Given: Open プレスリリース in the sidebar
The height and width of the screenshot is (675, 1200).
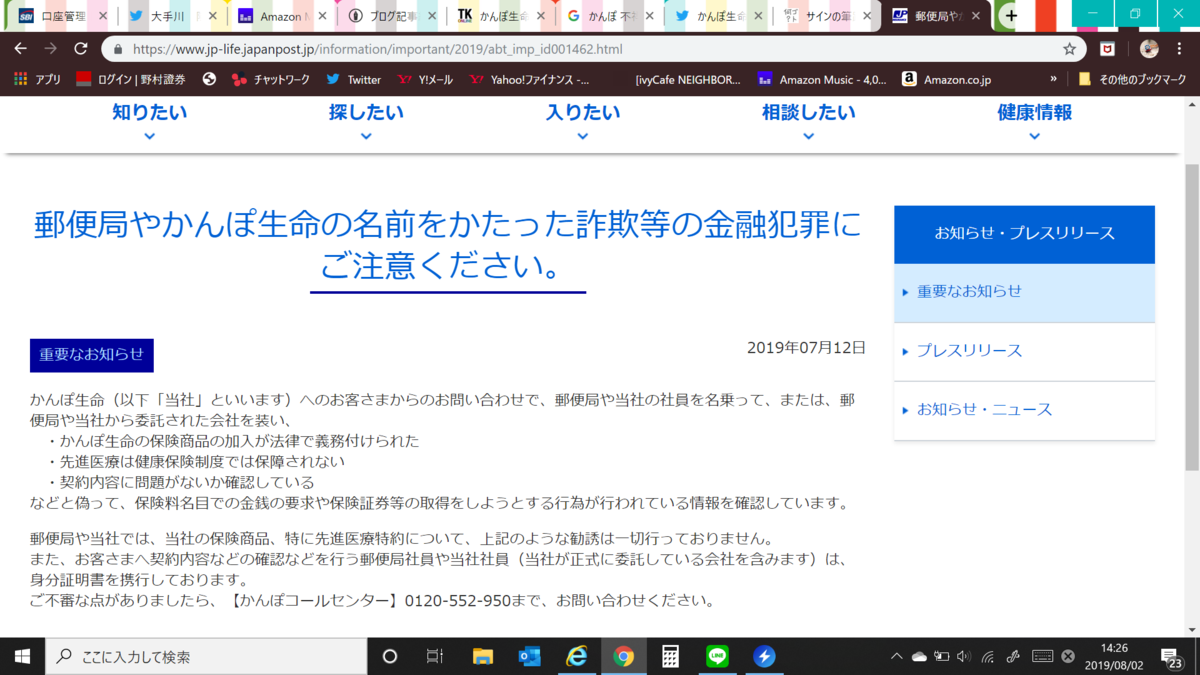Looking at the screenshot, I should 1024,351.
